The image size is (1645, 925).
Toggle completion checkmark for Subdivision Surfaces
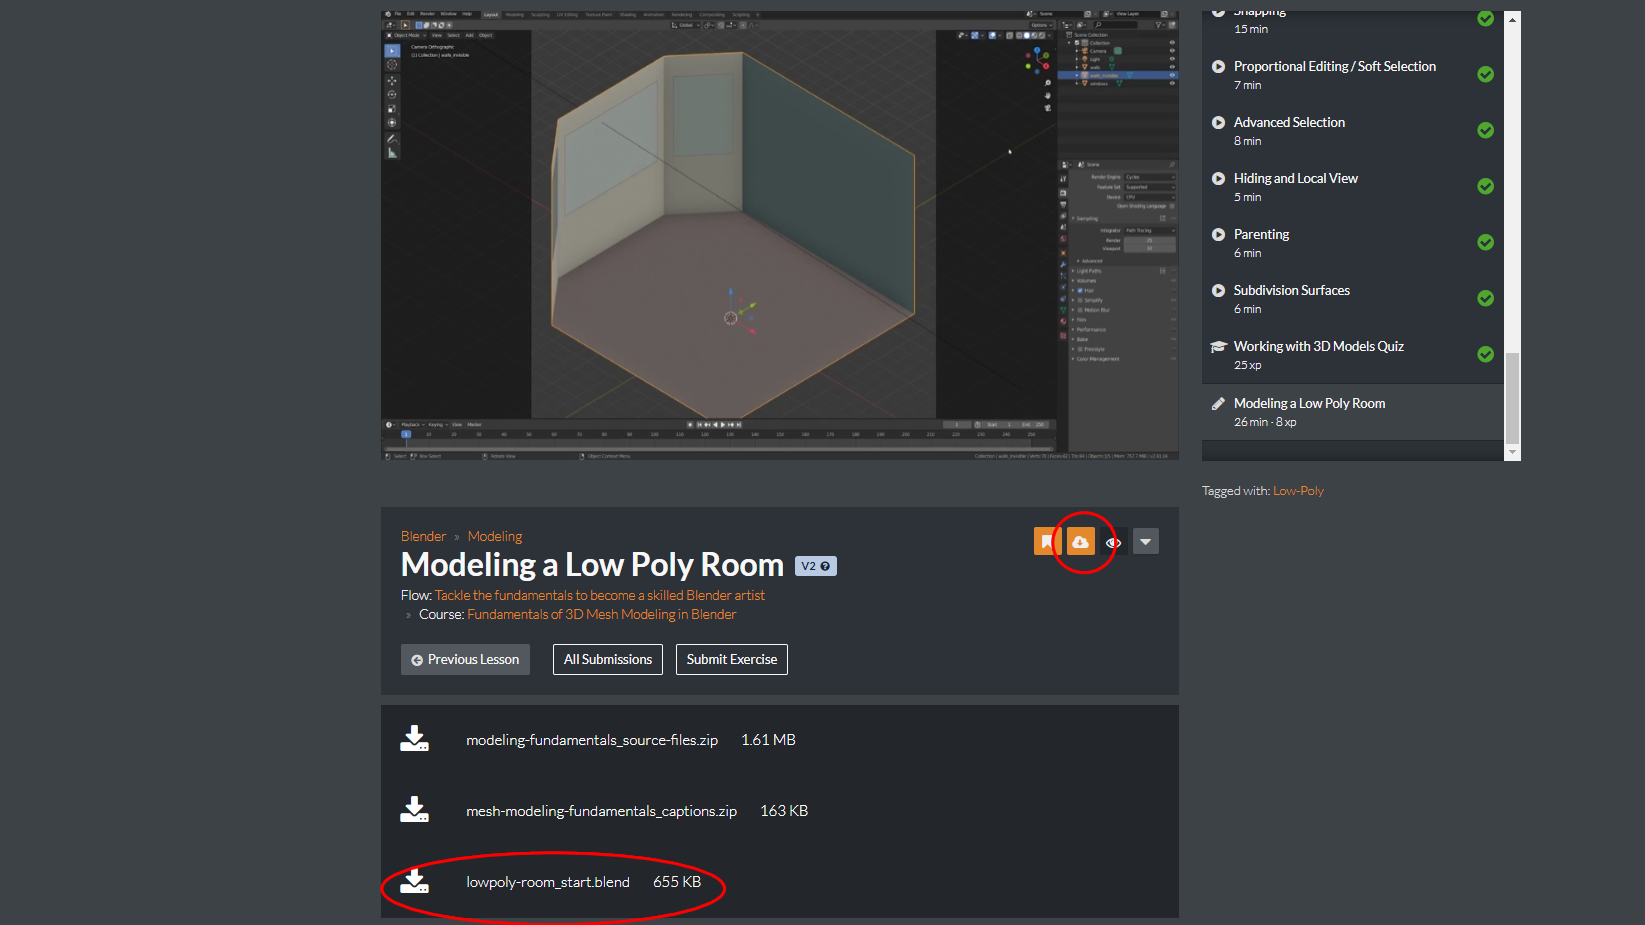coord(1486,299)
